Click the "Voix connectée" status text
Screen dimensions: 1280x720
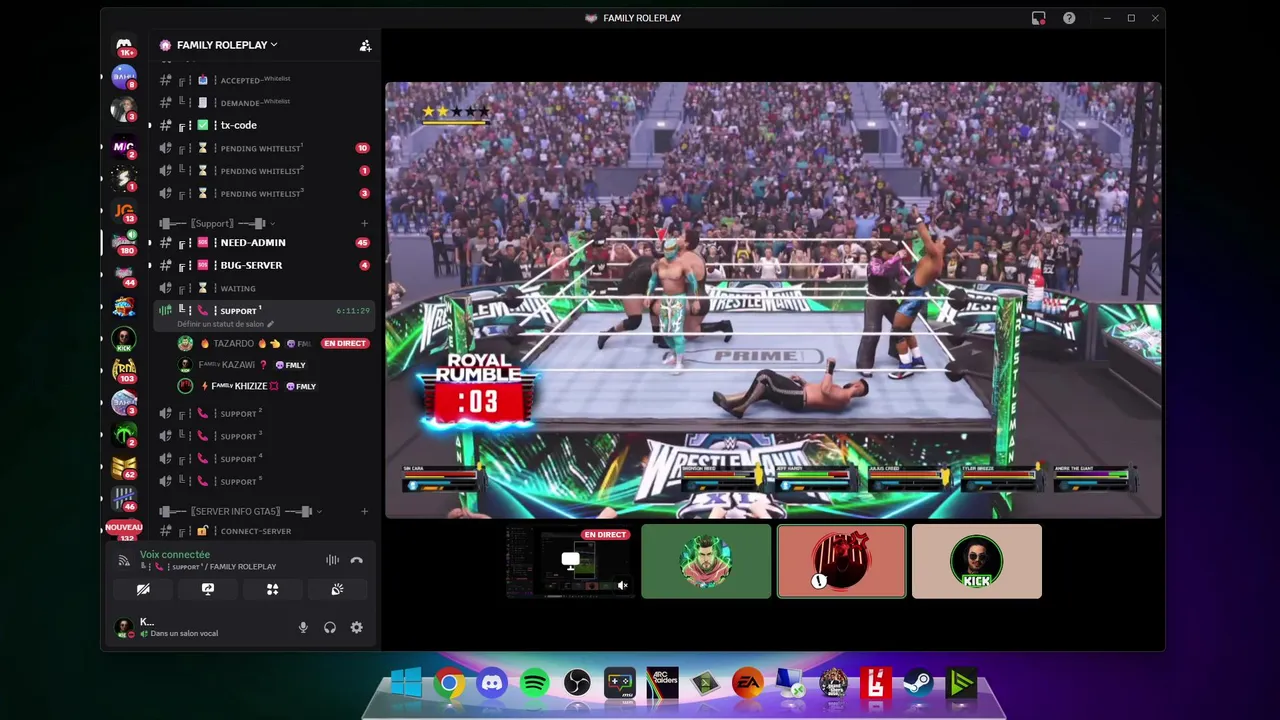click(175, 554)
